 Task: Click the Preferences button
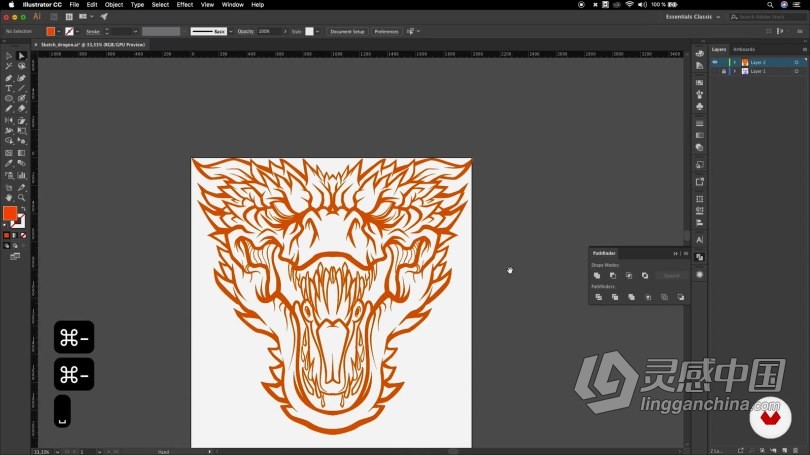click(x=386, y=32)
